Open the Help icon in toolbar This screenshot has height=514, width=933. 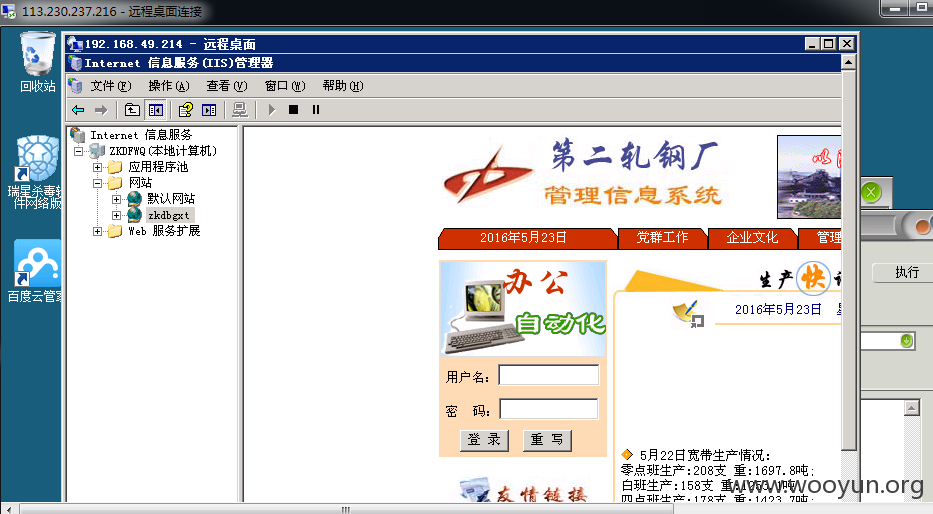point(186,109)
